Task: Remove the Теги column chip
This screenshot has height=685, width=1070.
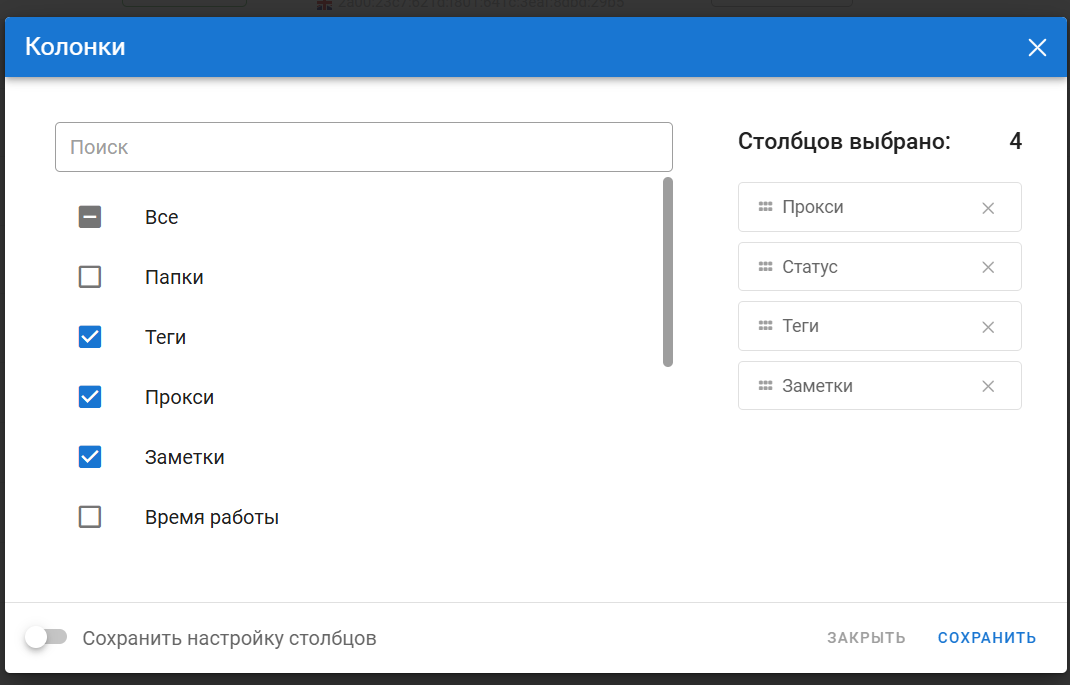Action: pyautogui.click(x=987, y=327)
